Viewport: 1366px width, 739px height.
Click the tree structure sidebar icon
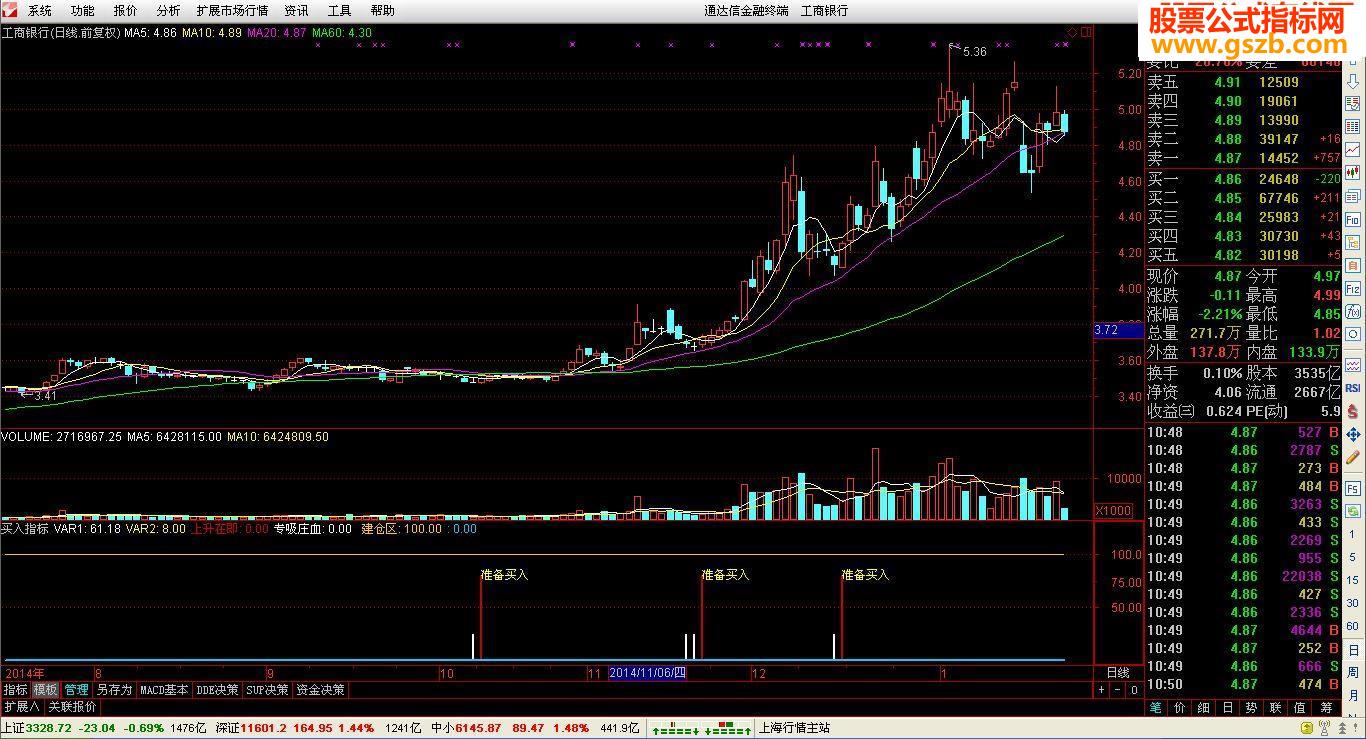click(x=1353, y=242)
